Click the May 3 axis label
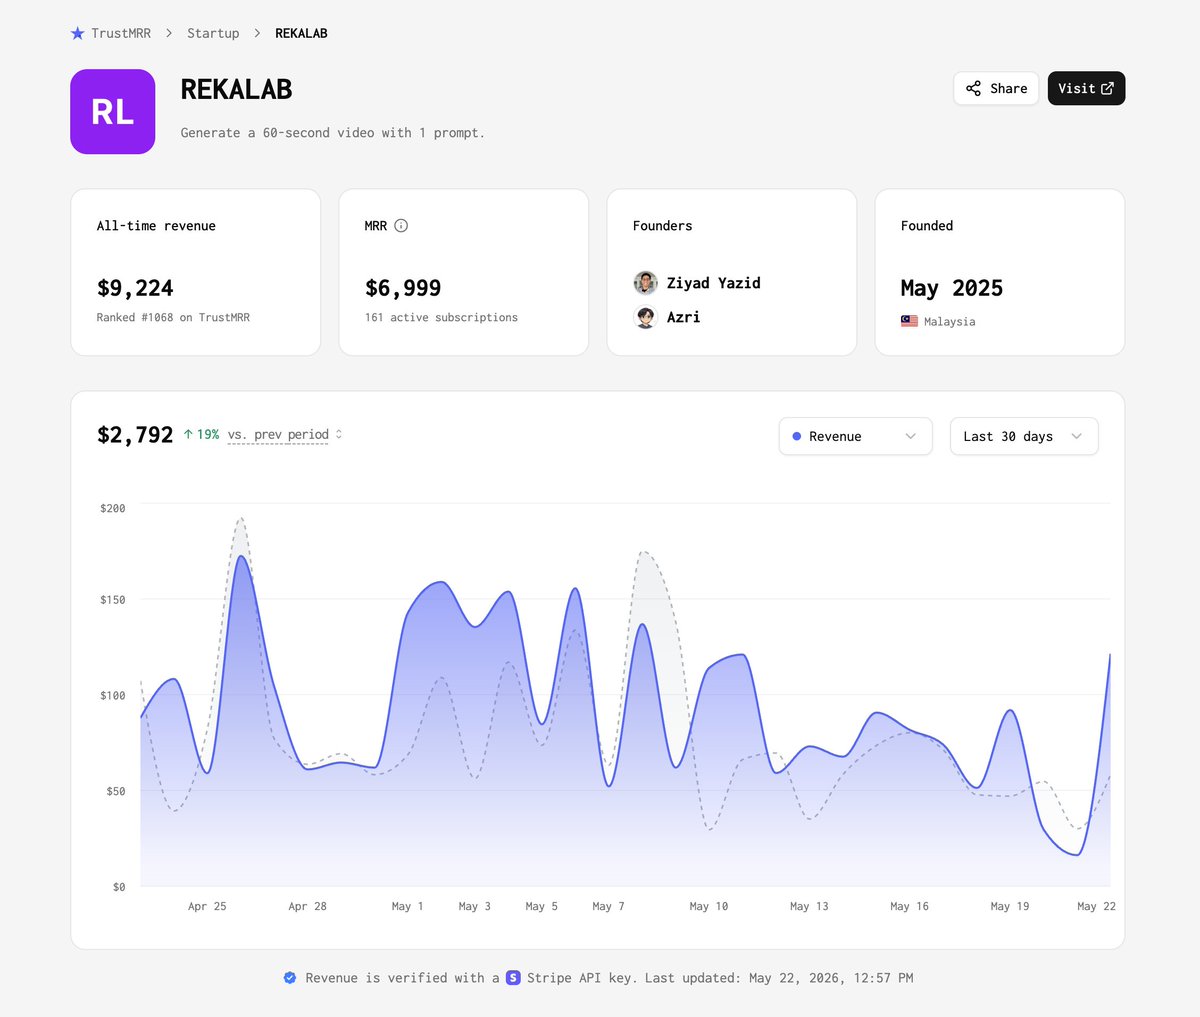The height and width of the screenshot is (1017, 1200). coord(474,906)
